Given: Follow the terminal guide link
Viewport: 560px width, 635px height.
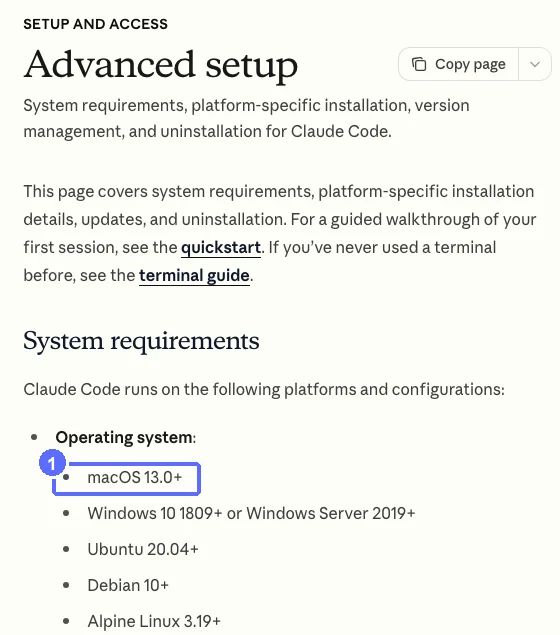Looking at the screenshot, I should click(x=194, y=276).
